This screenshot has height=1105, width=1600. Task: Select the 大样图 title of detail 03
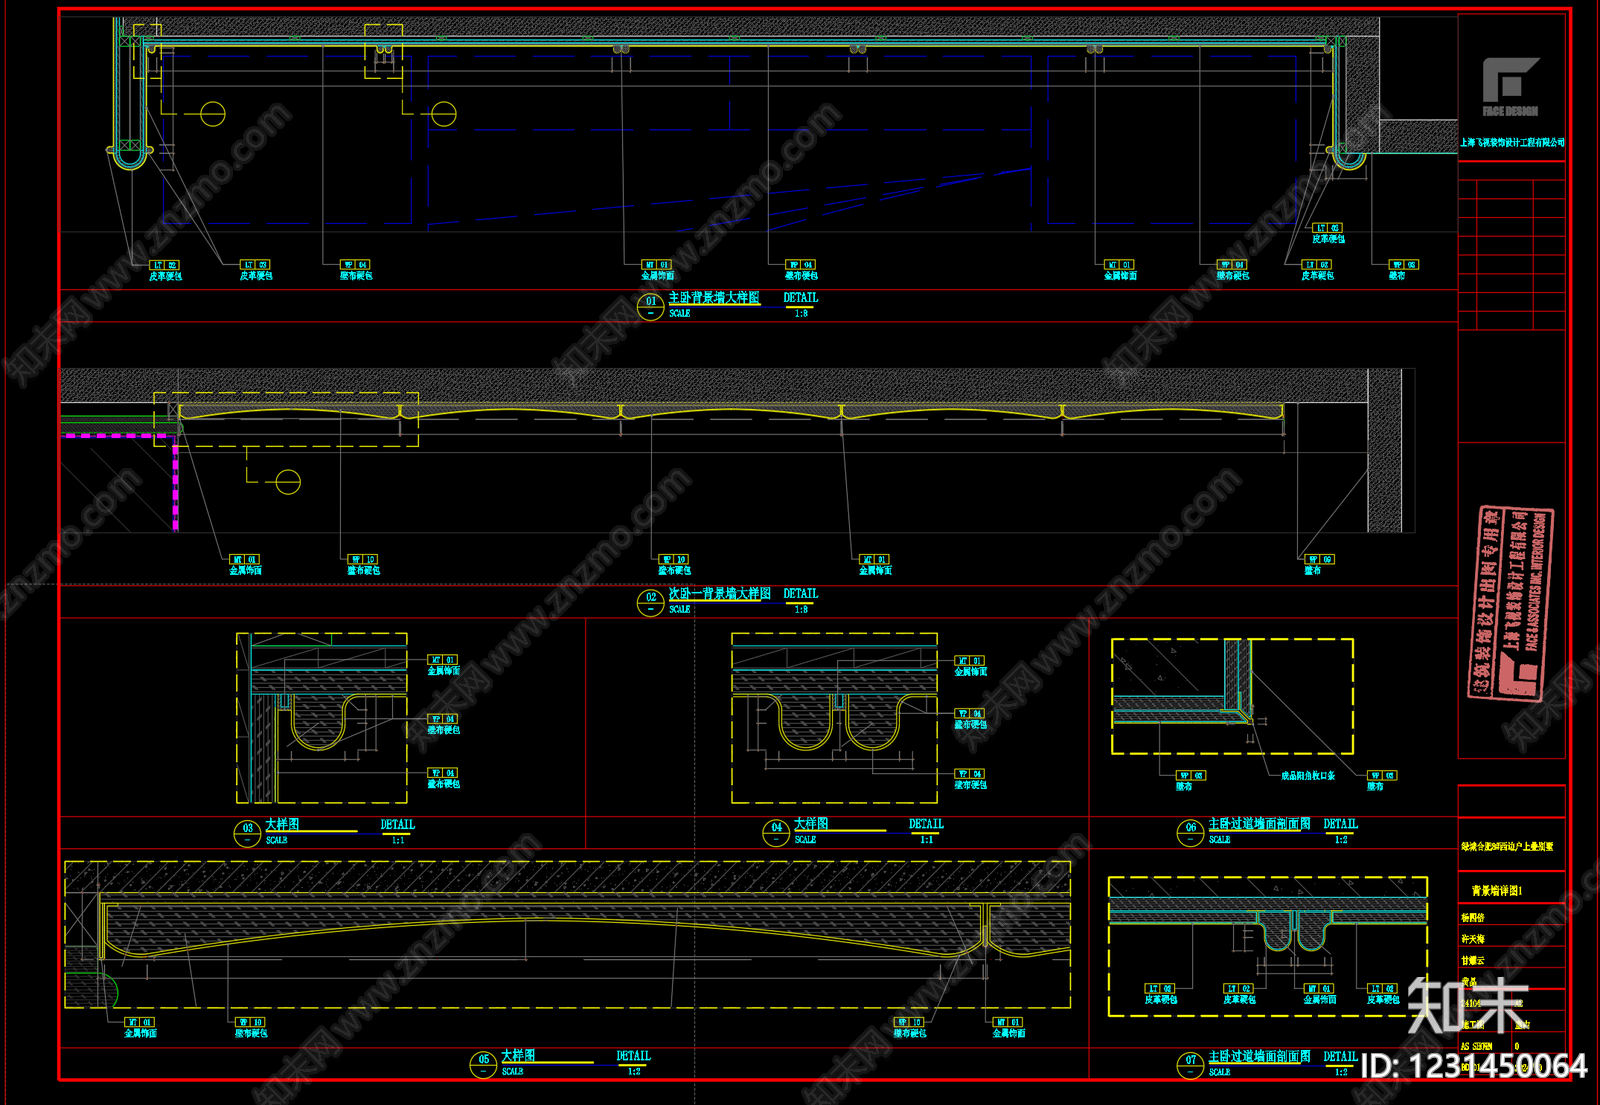[282, 824]
